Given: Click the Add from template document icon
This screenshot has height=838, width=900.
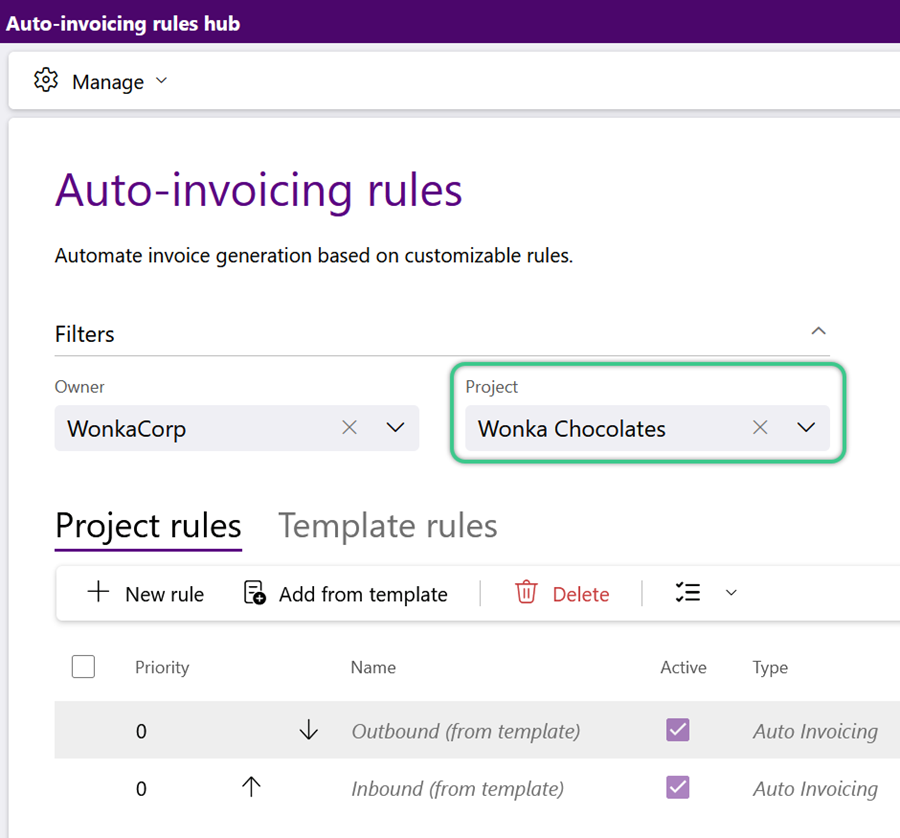Looking at the screenshot, I should coord(254,593).
